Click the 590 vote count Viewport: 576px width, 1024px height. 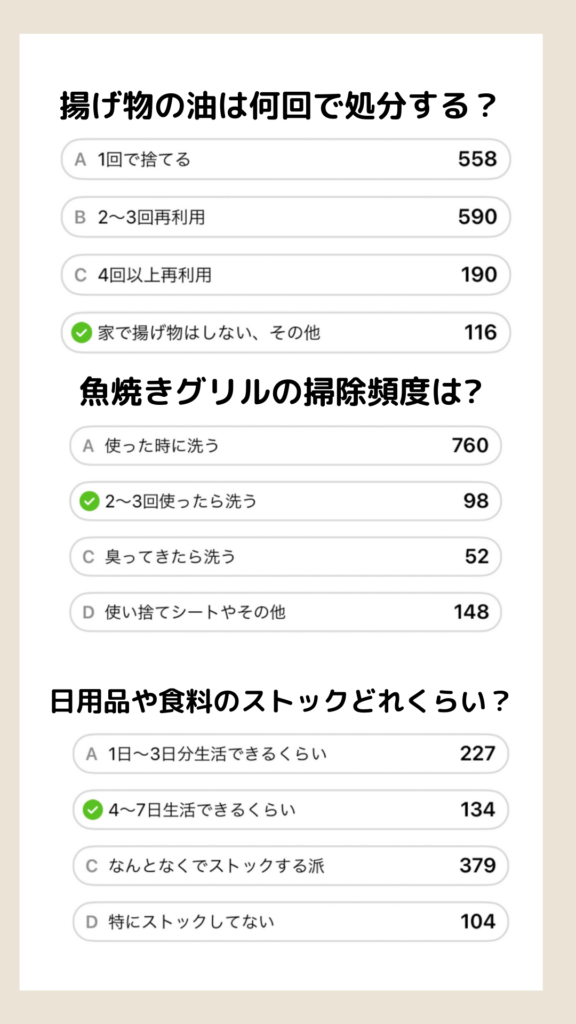tap(477, 217)
